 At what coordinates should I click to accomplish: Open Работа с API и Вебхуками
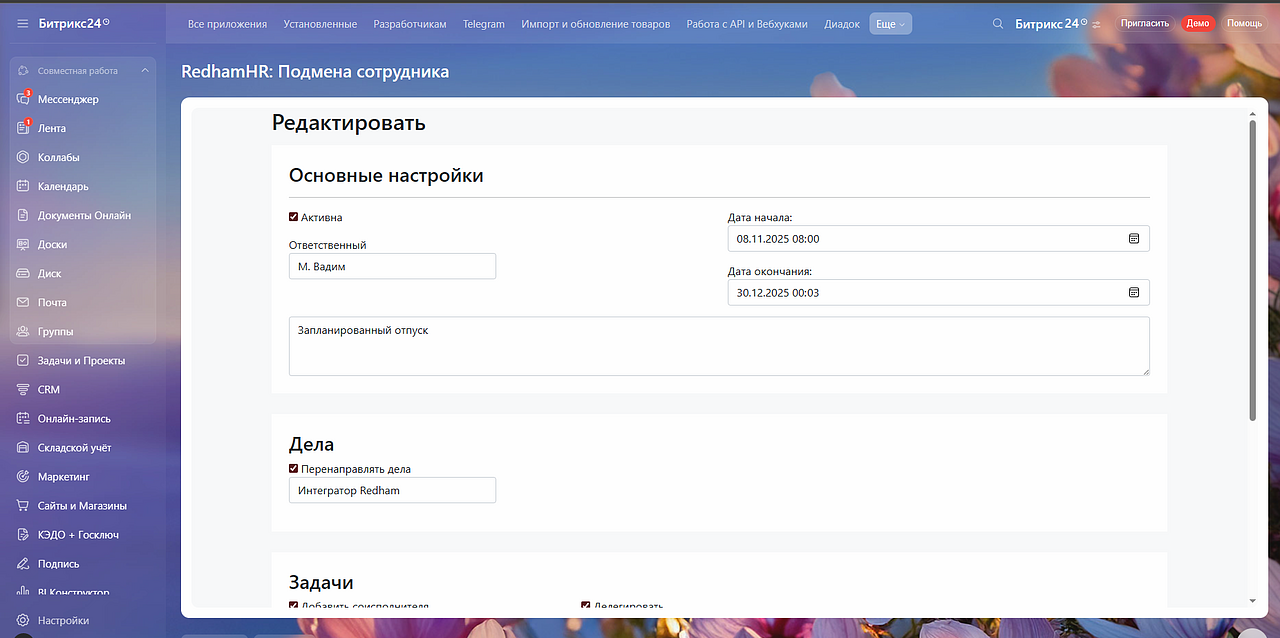coord(747,23)
